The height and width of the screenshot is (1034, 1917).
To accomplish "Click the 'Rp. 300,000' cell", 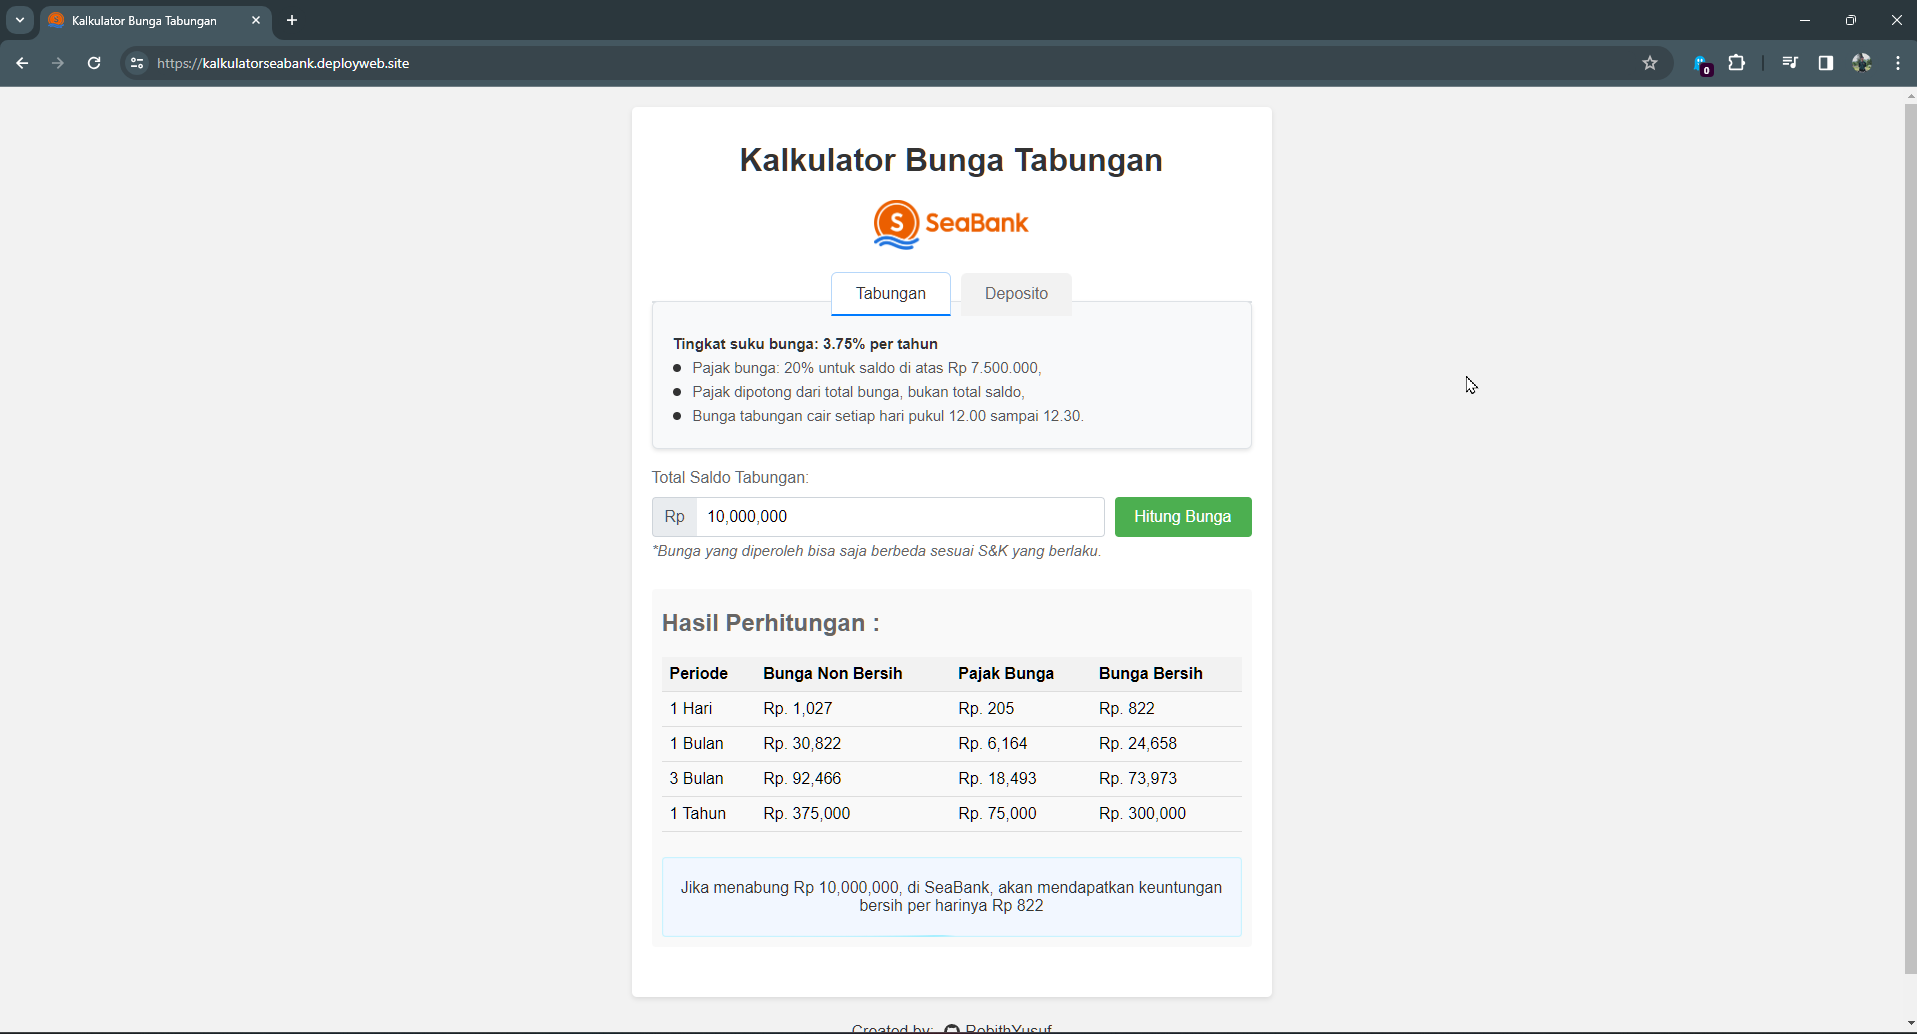I will coord(1143,814).
